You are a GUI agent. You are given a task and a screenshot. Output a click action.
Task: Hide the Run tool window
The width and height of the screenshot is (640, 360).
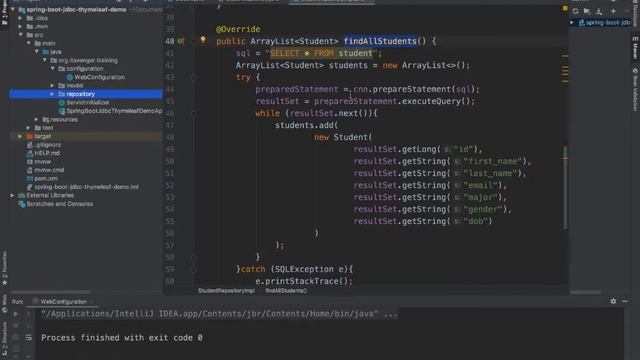(x=625, y=301)
